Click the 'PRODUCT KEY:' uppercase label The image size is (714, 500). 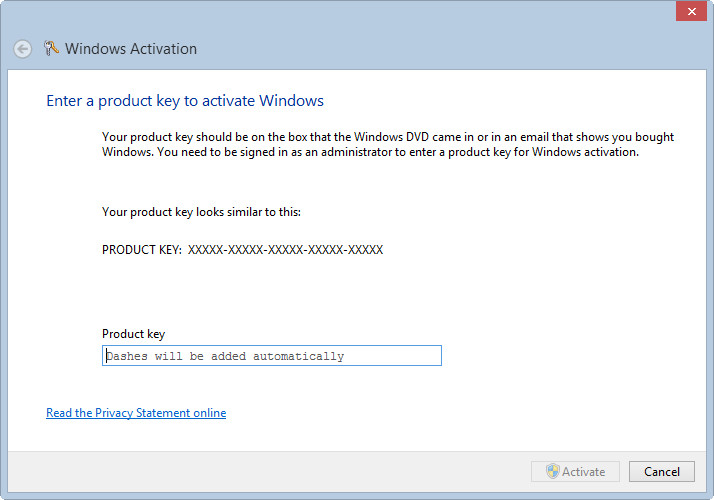click(141, 250)
